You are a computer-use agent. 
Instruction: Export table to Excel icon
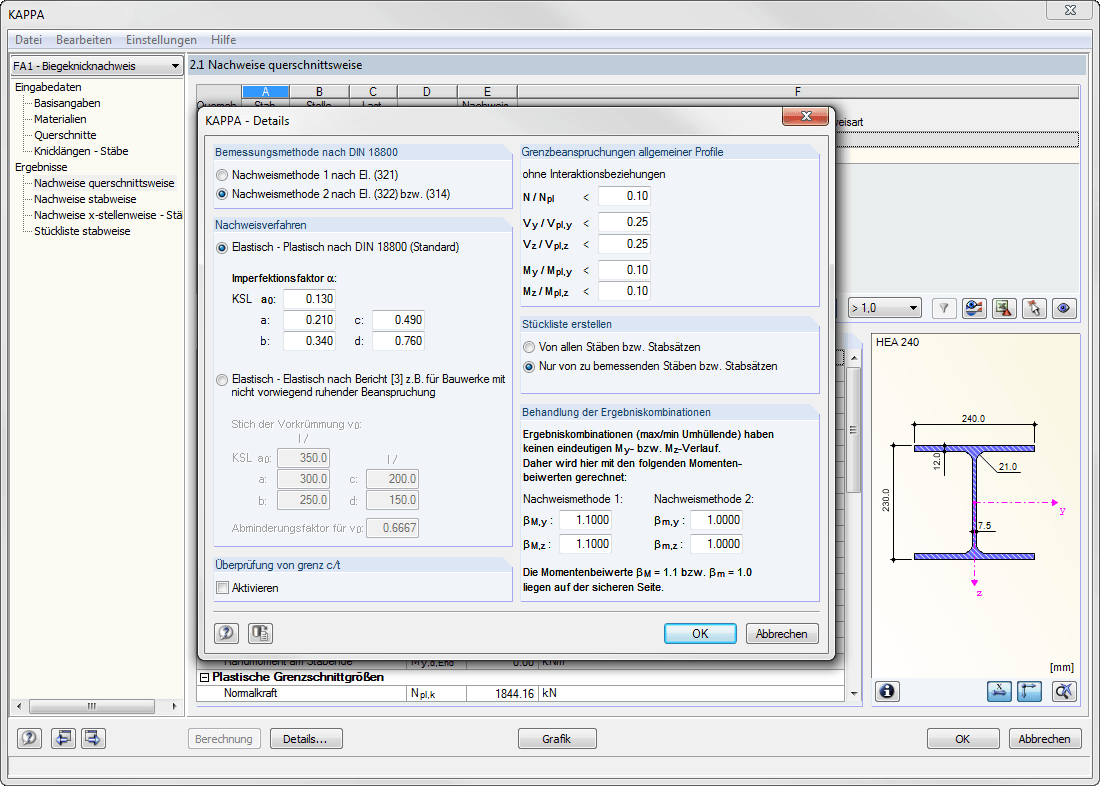tap(1005, 308)
